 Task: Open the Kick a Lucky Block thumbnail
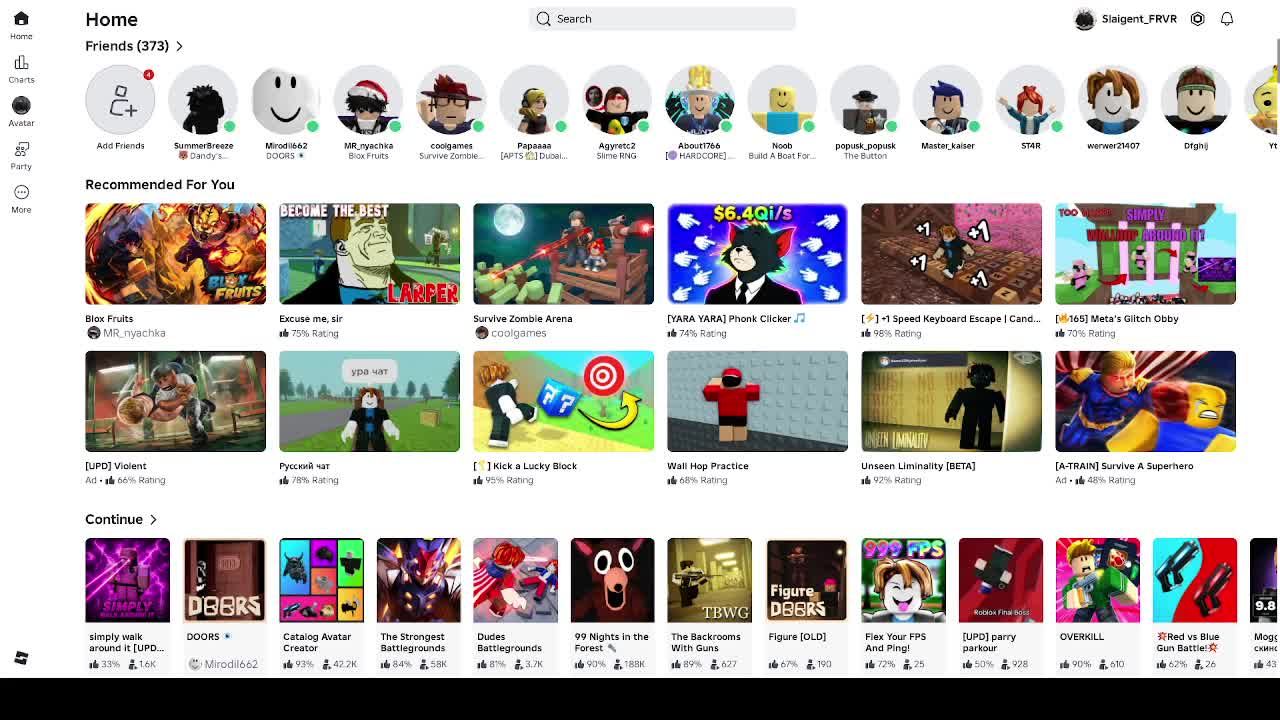coord(563,401)
